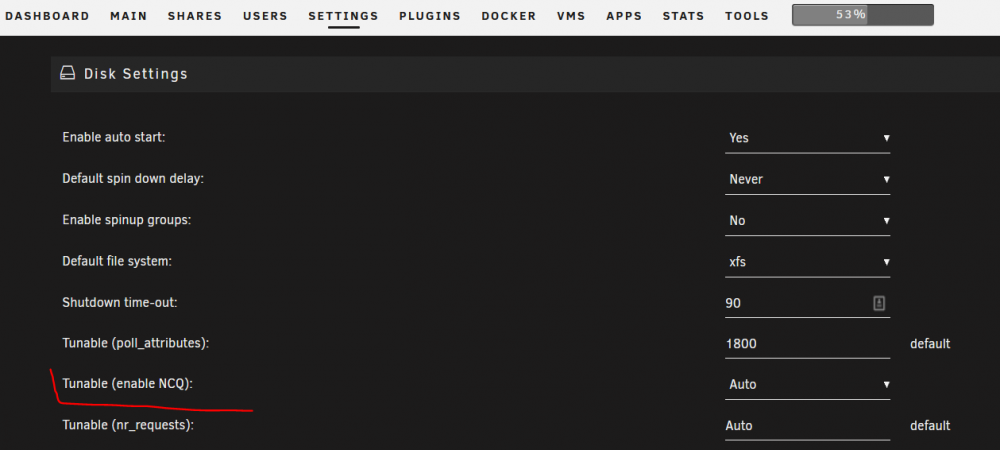The image size is (1000, 450).
Task: Click the Shutdown time-out input field
Action: click(807, 303)
